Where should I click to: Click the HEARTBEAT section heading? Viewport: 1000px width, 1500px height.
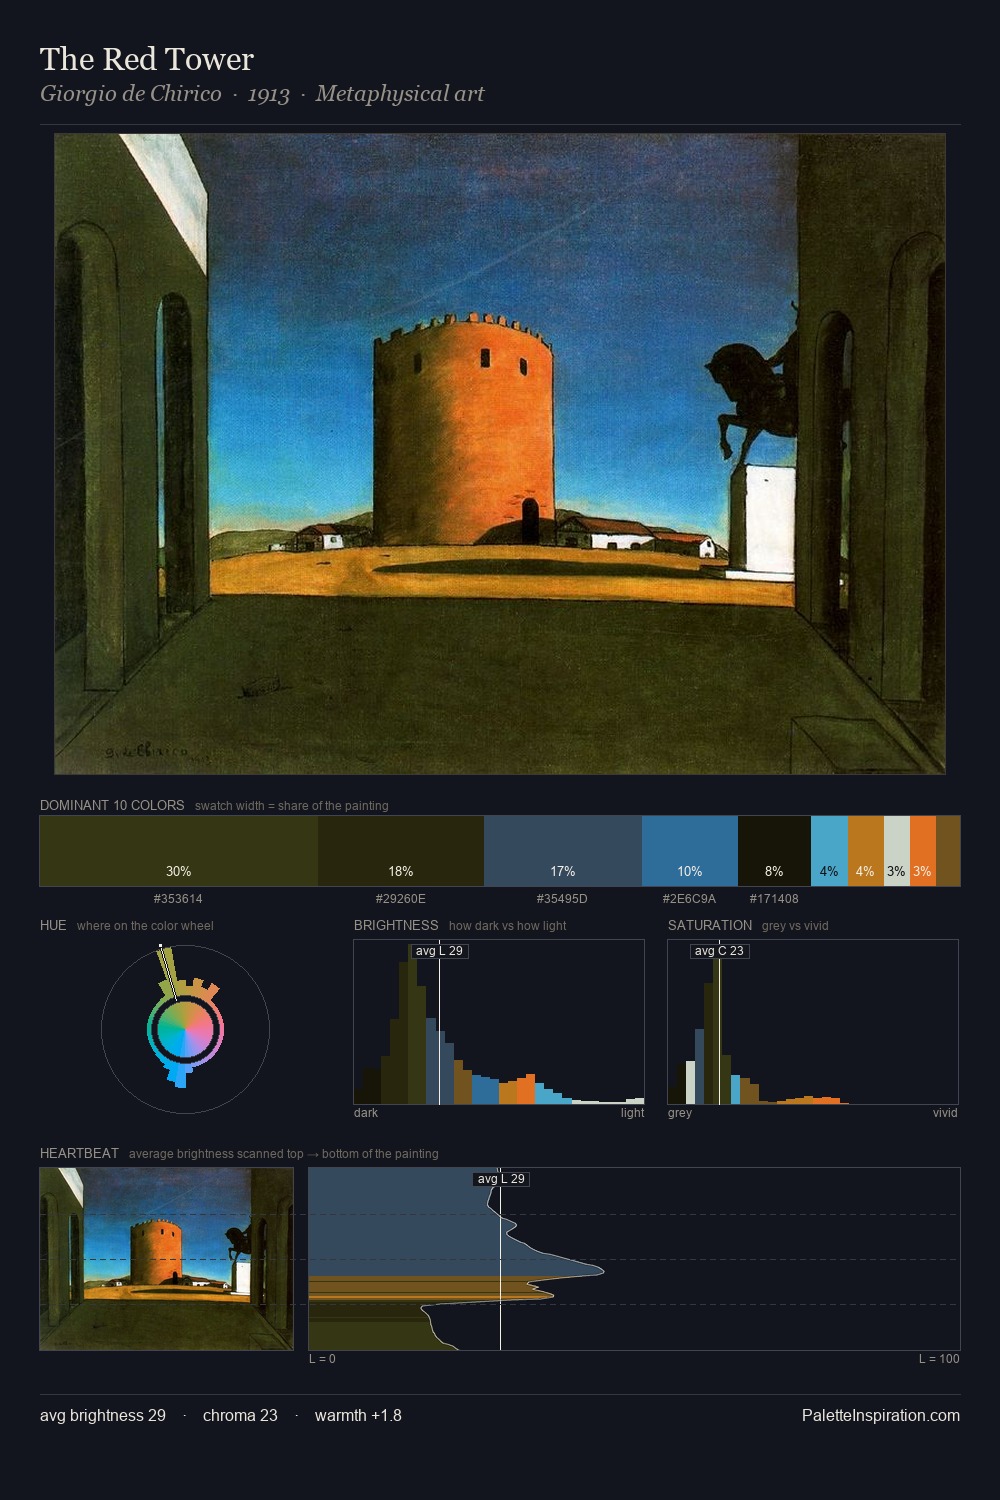79,1153
